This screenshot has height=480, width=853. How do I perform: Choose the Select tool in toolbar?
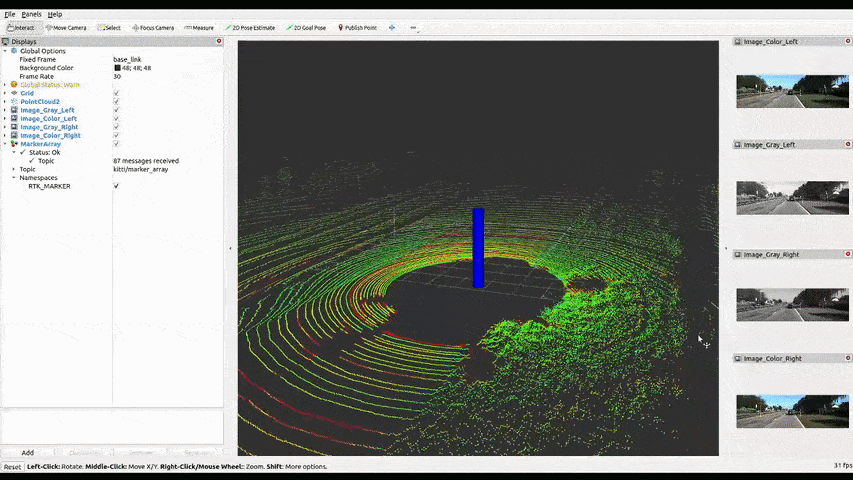coord(109,27)
